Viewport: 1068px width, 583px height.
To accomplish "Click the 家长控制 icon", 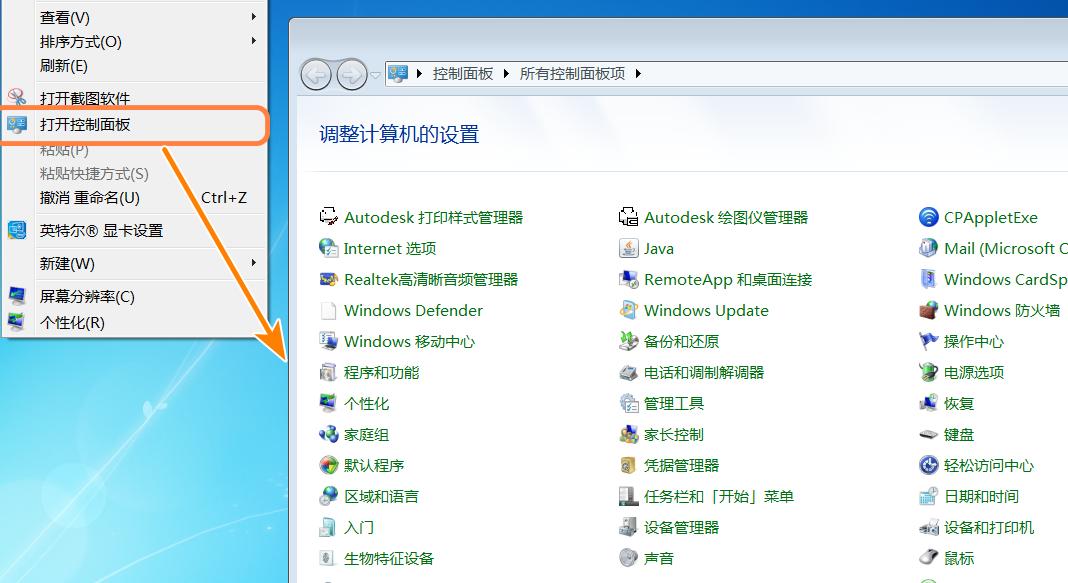I will tap(628, 435).
